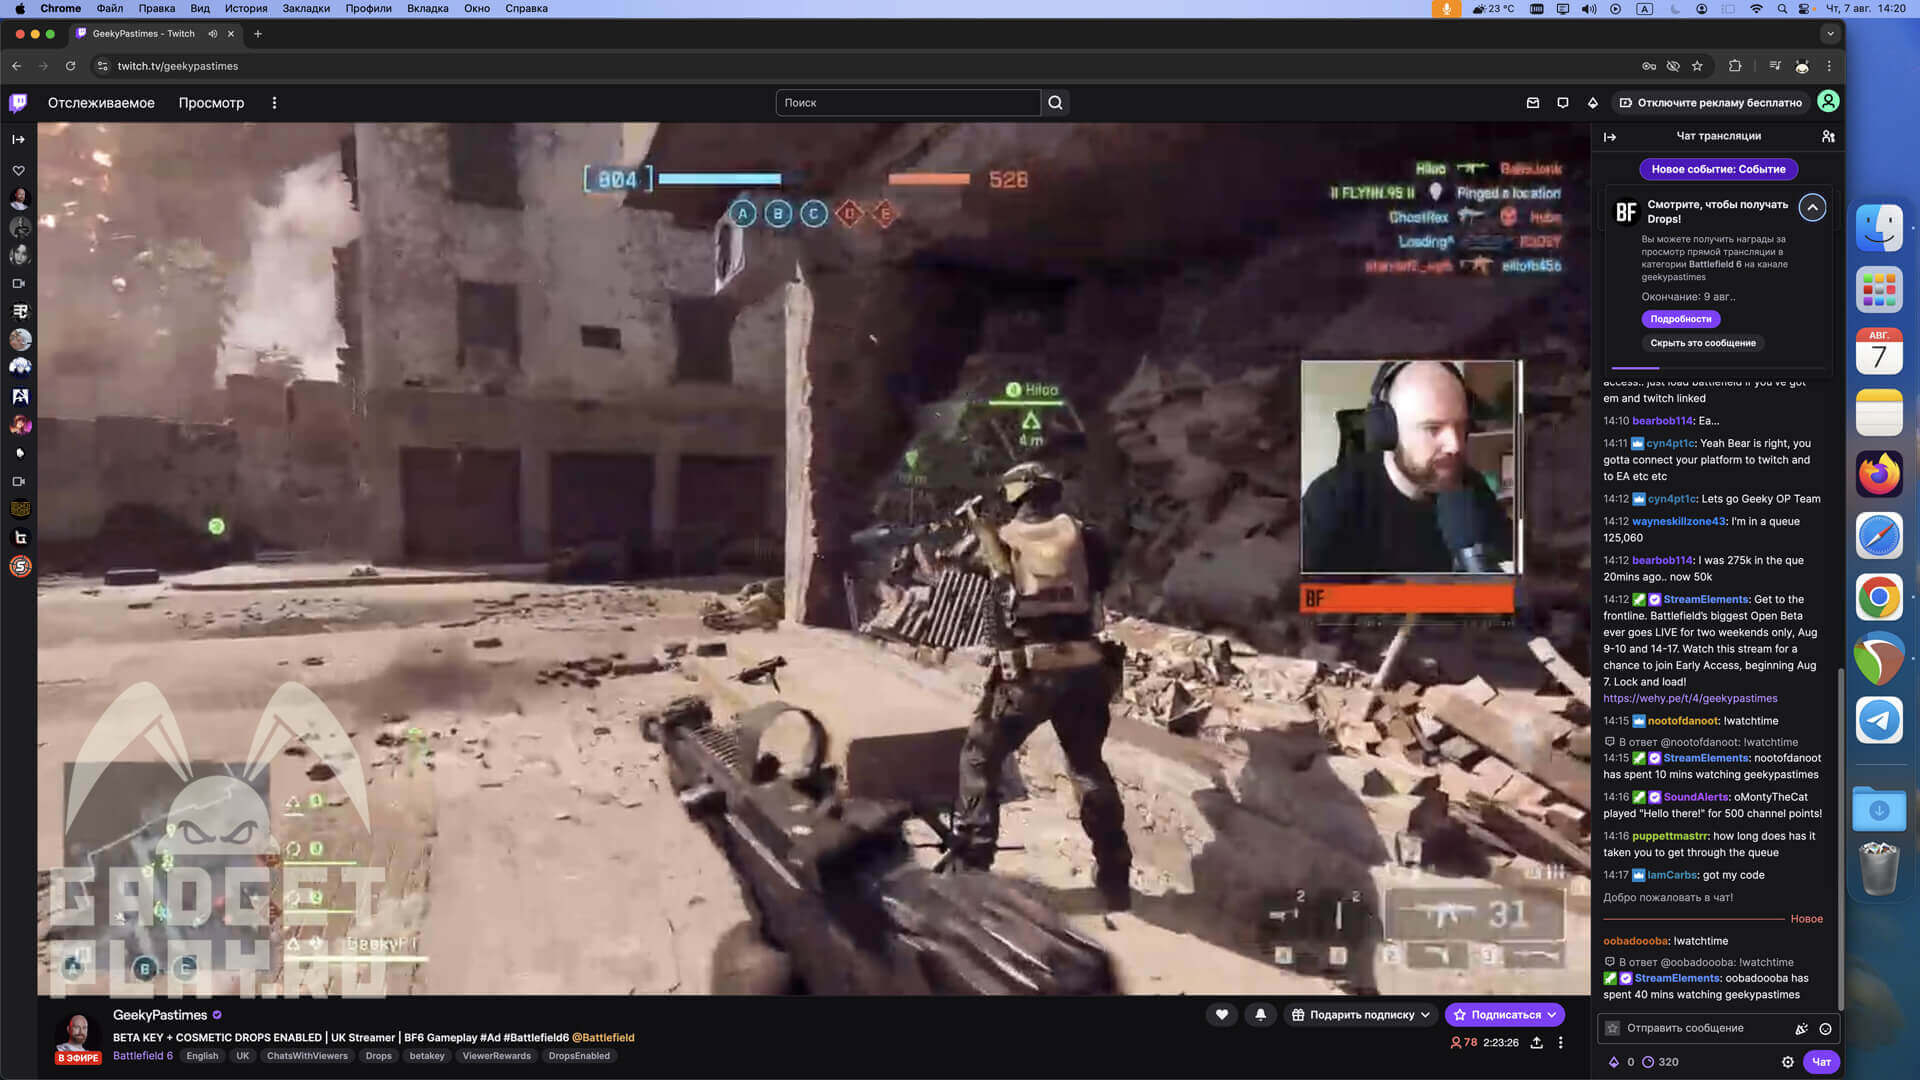The image size is (1920, 1080).
Task: Open Finder from the Dock
Action: 1879,228
